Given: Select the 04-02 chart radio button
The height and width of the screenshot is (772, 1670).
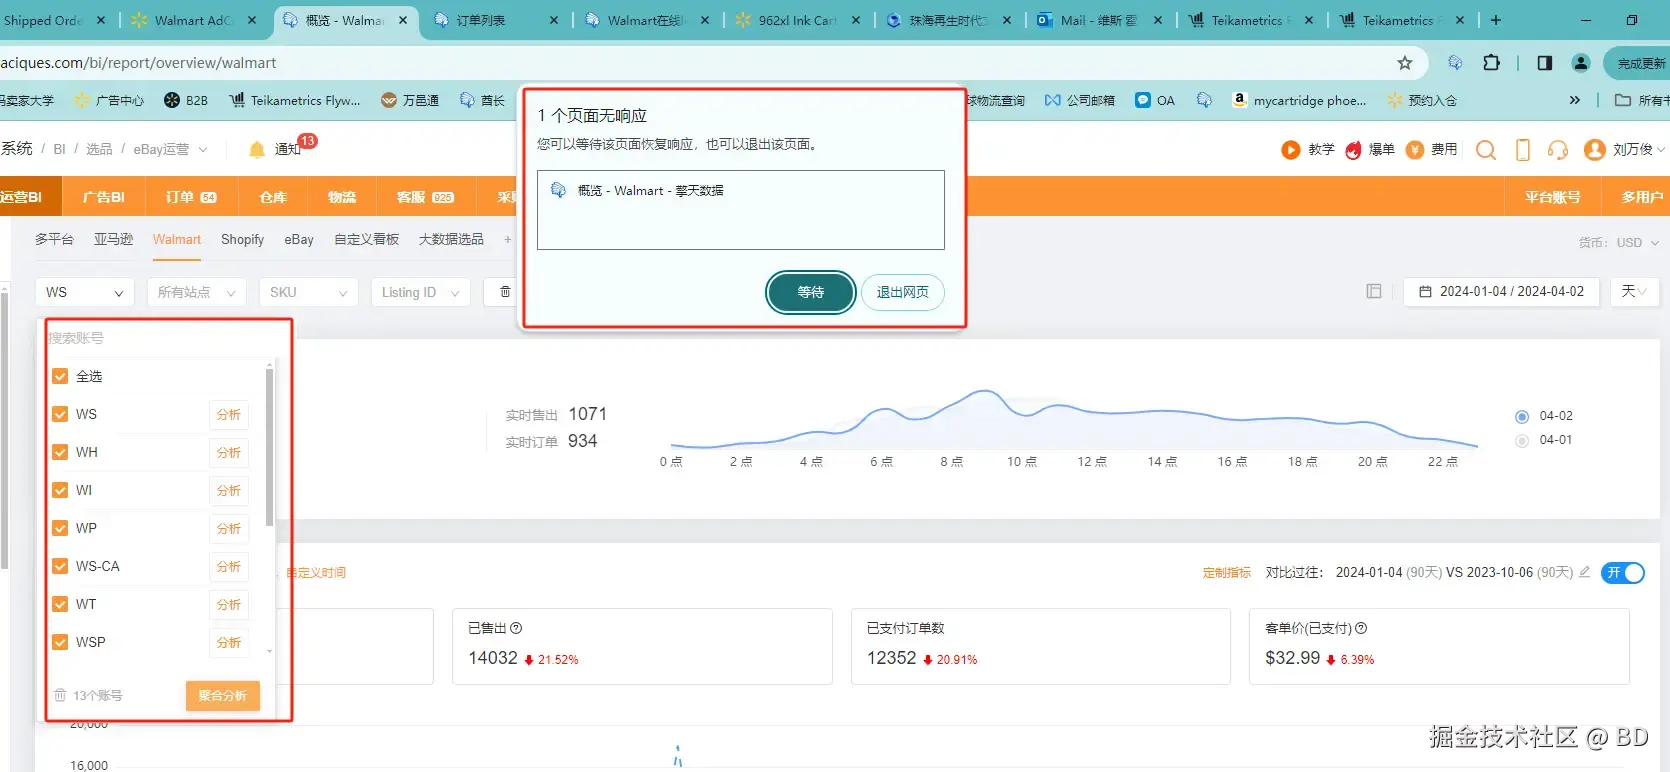Looking at the screenshot, I should [1522, 416].
